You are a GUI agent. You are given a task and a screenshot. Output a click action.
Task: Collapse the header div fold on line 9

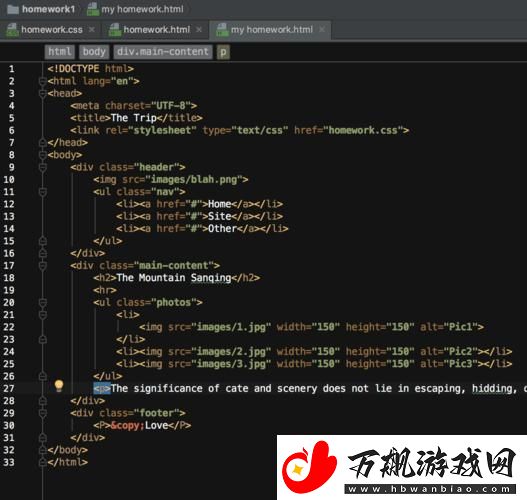[43, 167]
